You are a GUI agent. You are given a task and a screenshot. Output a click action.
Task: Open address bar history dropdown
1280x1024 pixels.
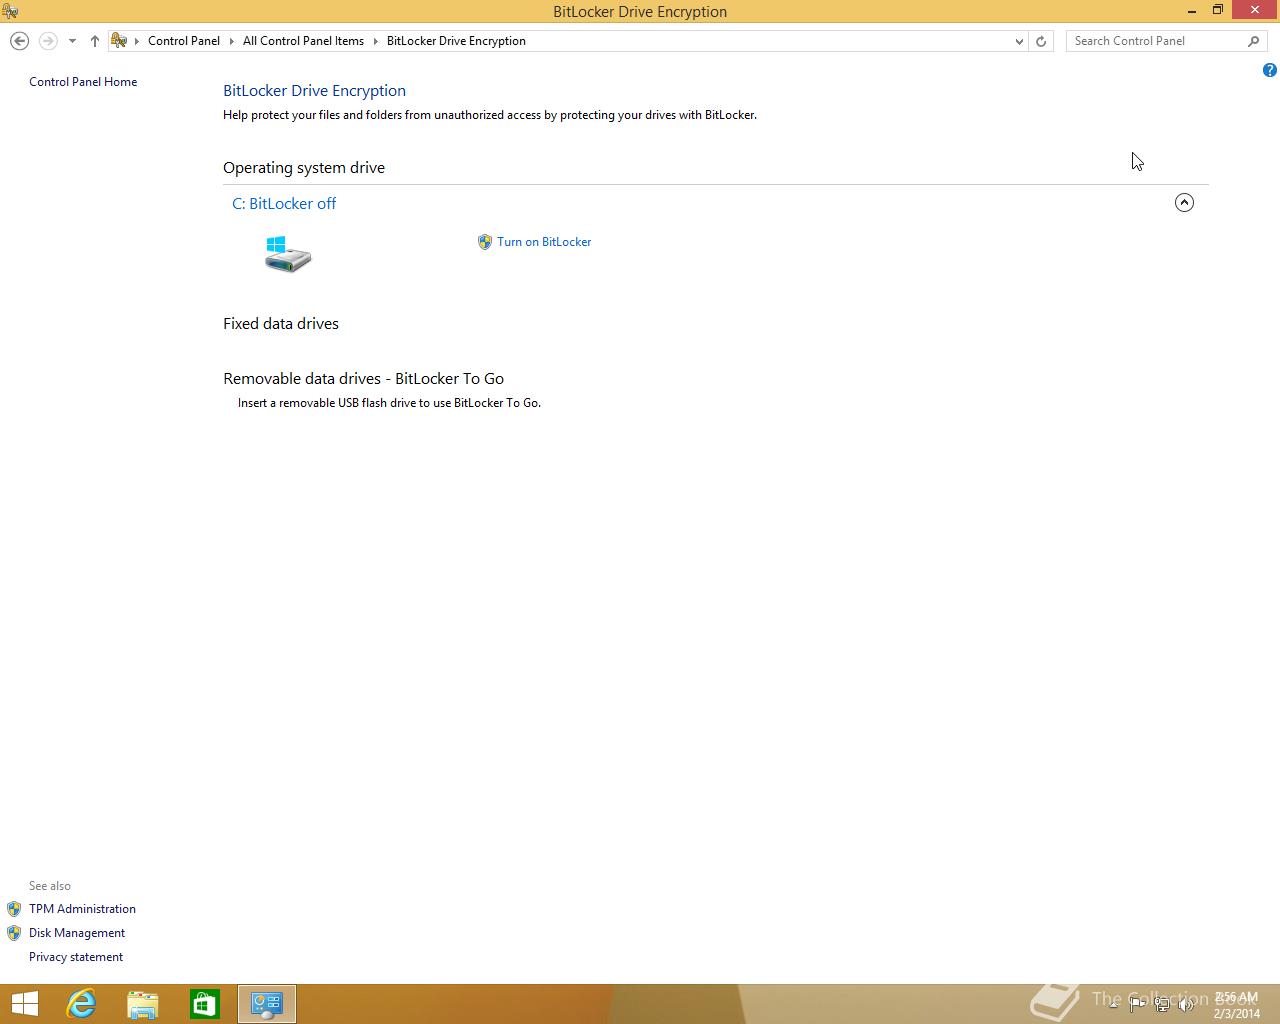click(x=1019, y=41)
